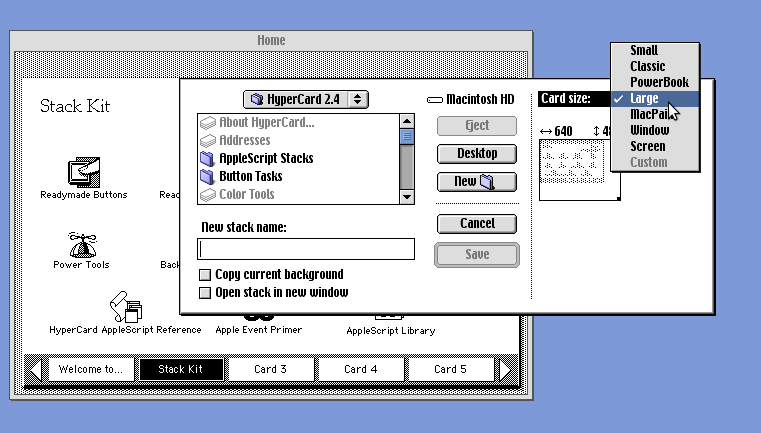761x433 pixels.
Task: Click the file list scrollbar thumb
Action: pyautogui.click(x=407, y=136)
